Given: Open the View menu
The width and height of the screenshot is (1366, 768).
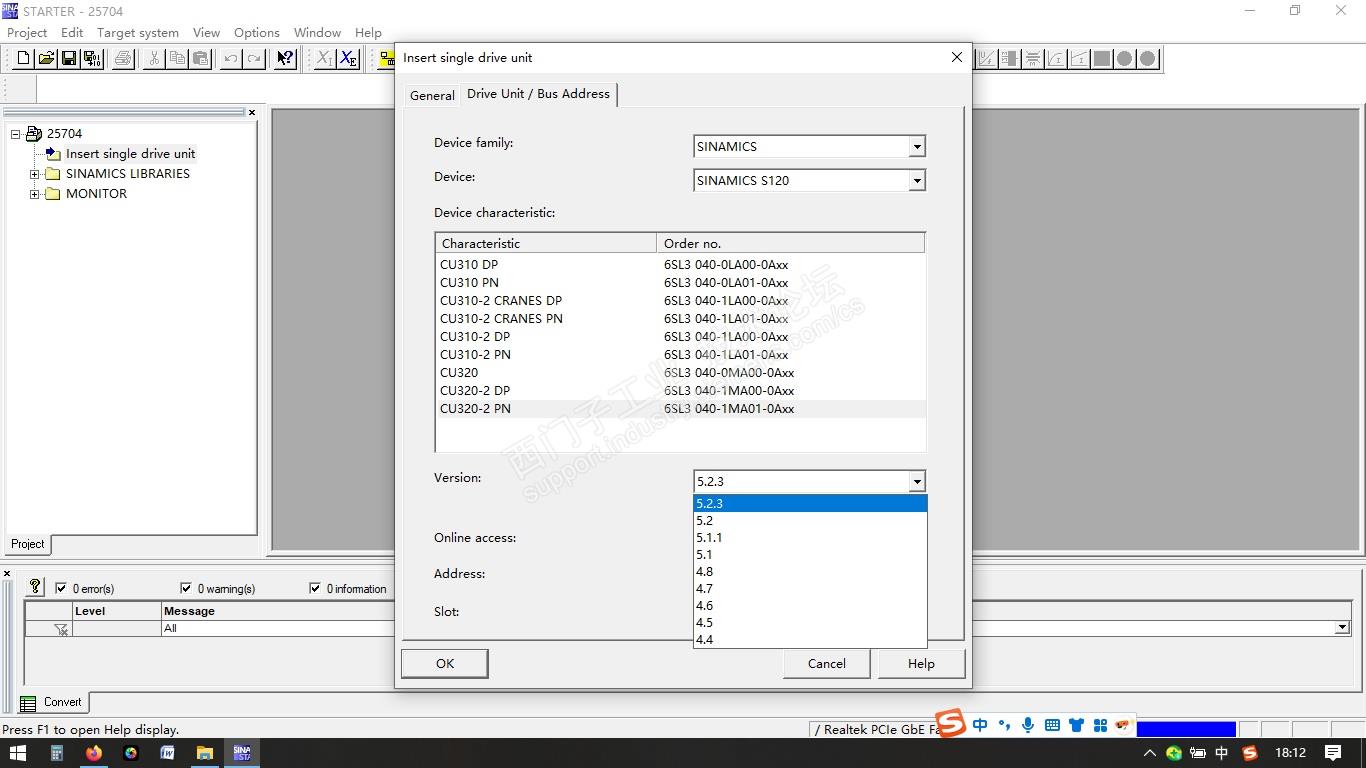Looking at the screenshot, I should [x=206, y=33].
